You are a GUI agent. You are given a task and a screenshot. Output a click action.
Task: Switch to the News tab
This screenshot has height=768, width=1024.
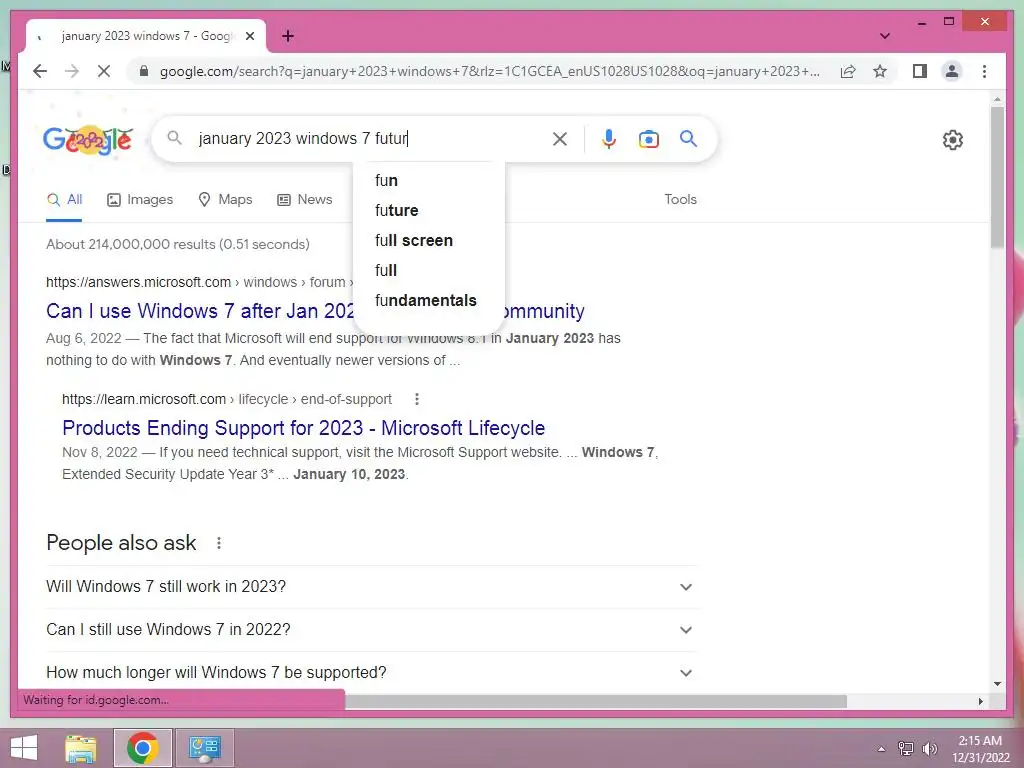(304, 200)
